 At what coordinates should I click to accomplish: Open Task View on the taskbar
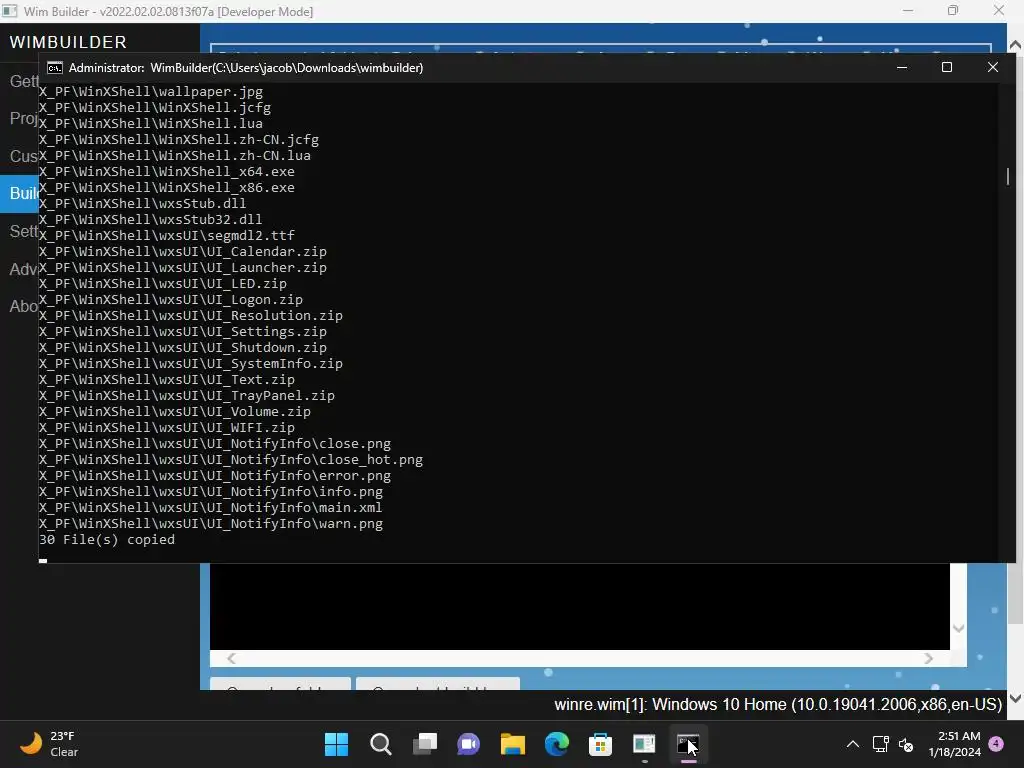click(424, 744)
